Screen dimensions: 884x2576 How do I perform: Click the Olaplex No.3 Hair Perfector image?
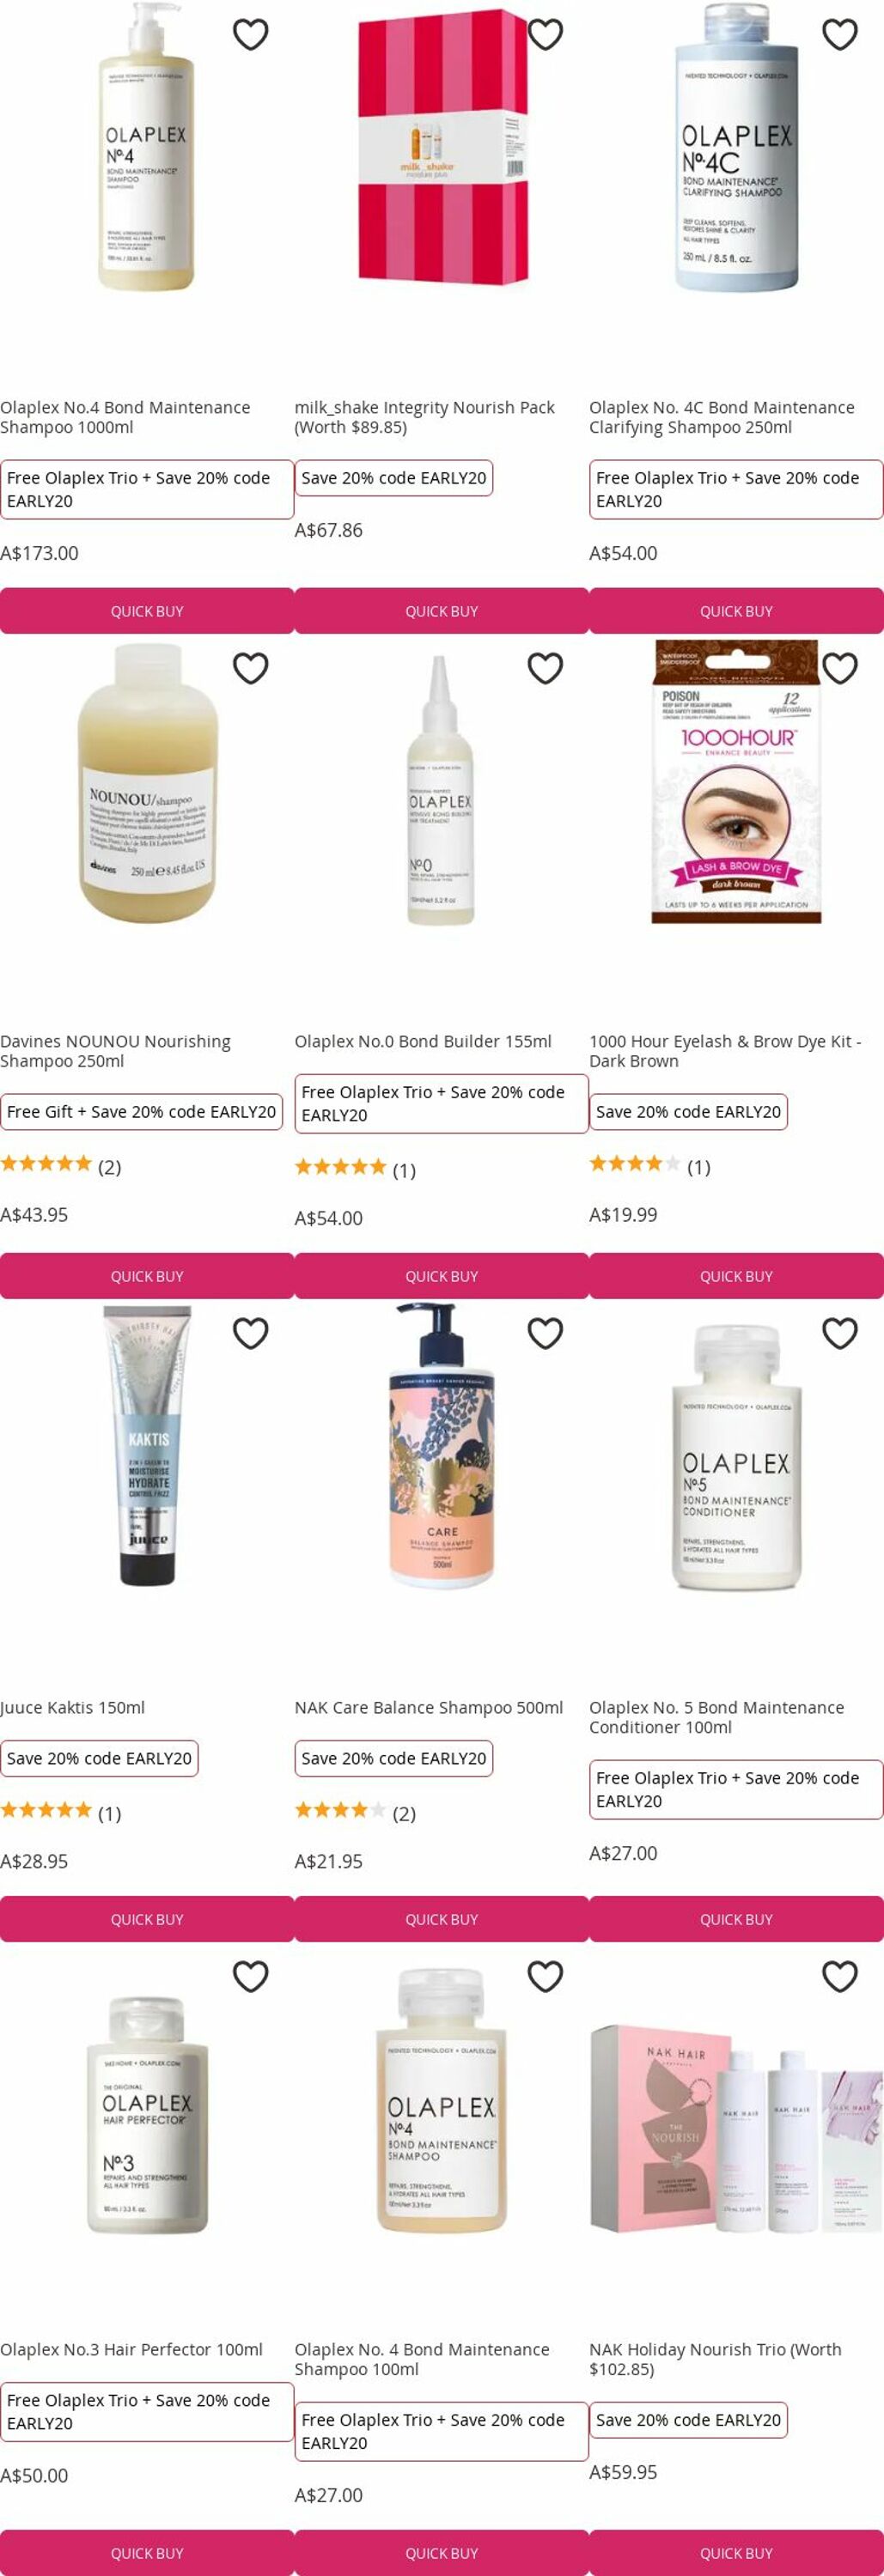point(147,2114)
